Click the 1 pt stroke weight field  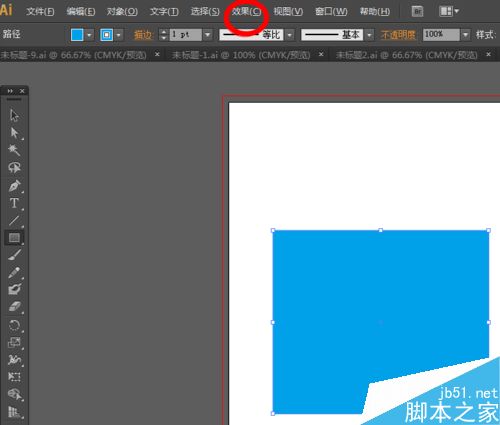186,35
